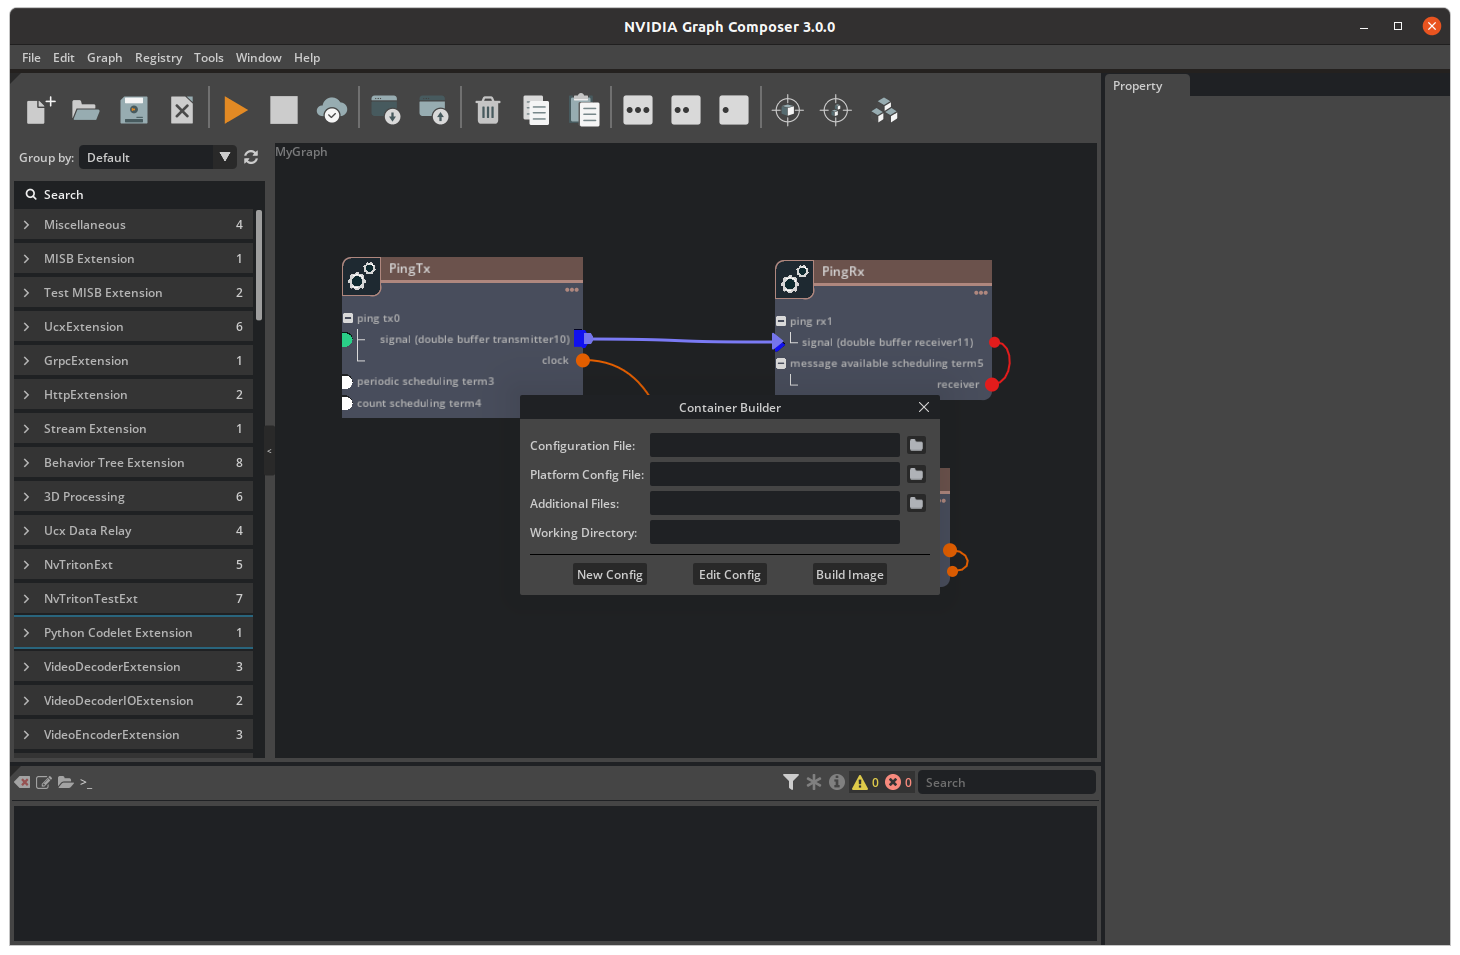The height and width of the screenshot is (955, 1460).
Task: Toggle info messages in the console
Action: click(x=837, y=782)
